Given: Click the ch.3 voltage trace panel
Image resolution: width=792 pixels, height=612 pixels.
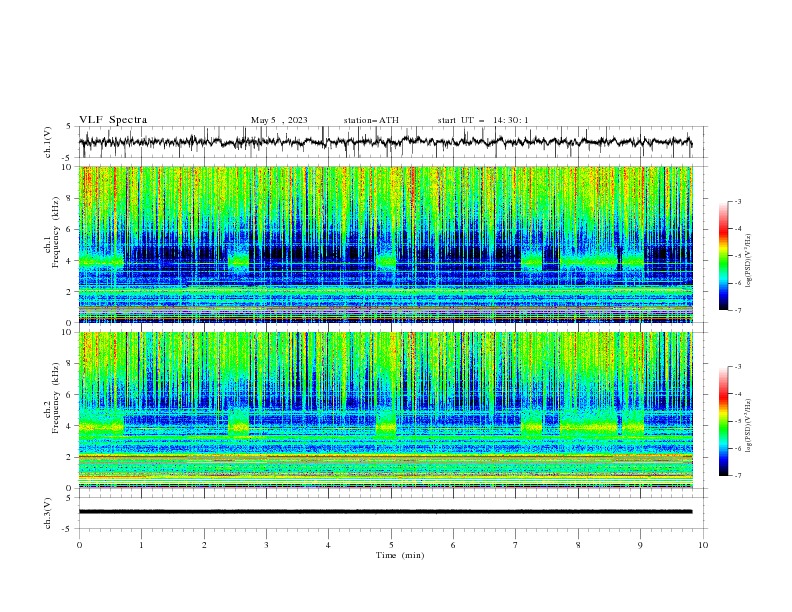Looking at the screenshot, I should pos(393,513).
